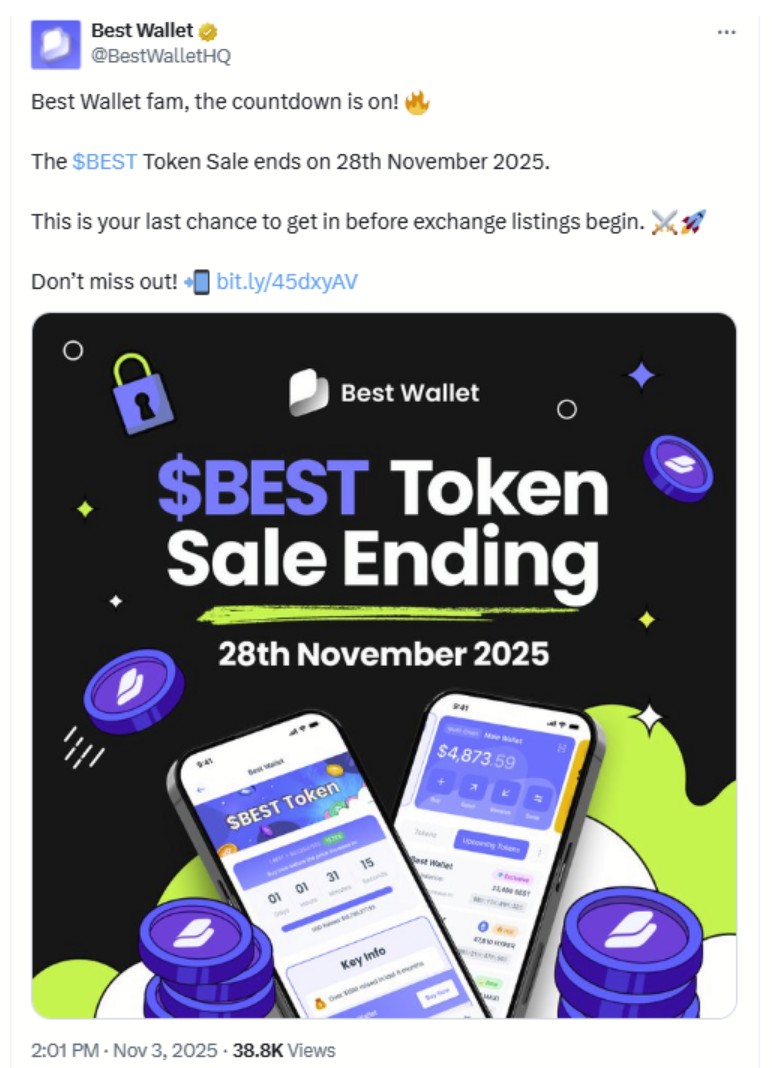Screen dimensions: 772x1068
Task: Click the gold verified badge
Action: [x=208, y=32]
